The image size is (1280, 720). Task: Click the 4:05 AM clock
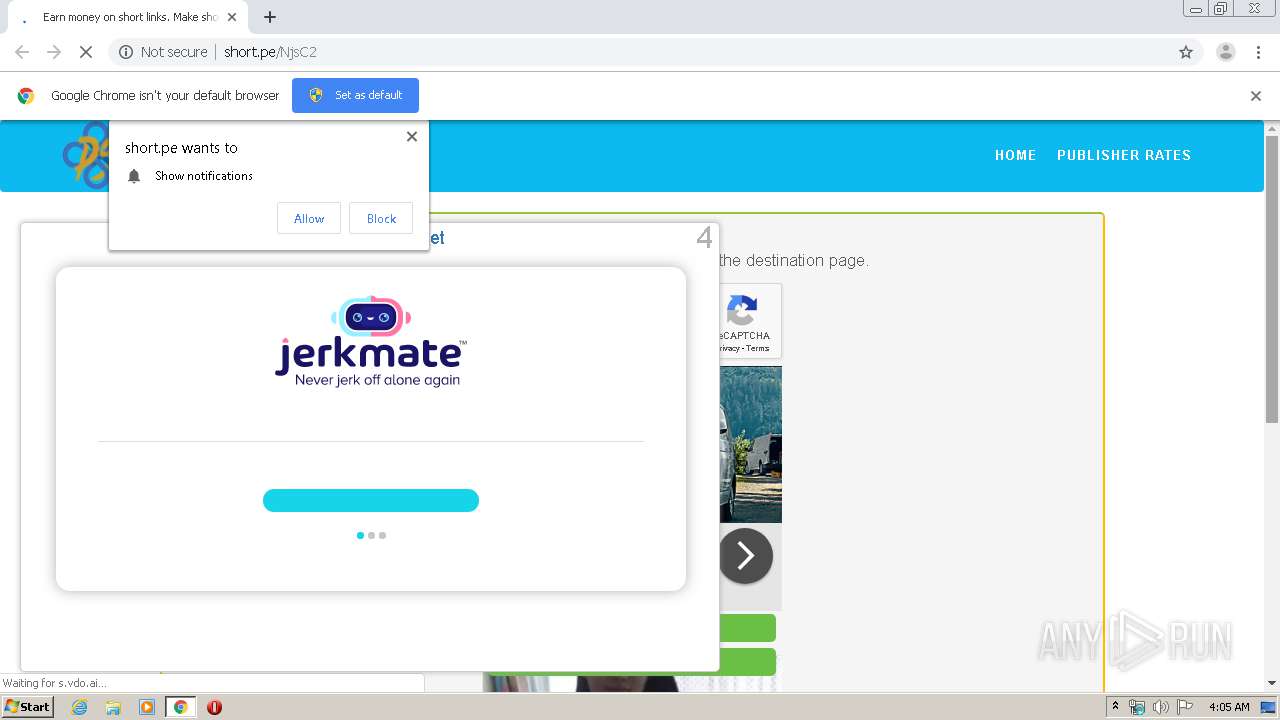[1229, 707]
